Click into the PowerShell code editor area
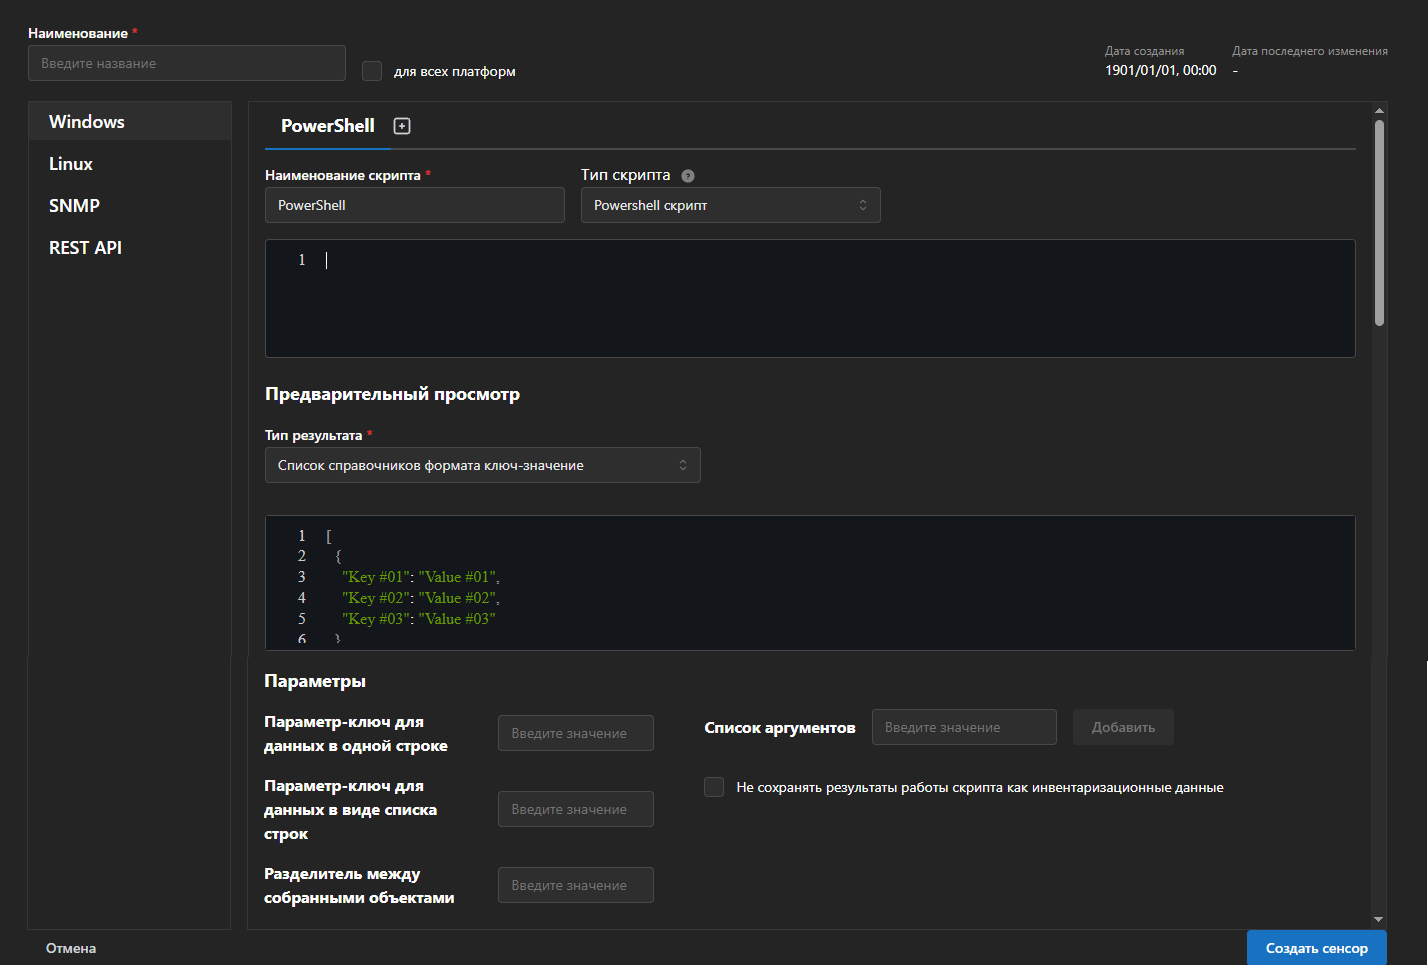The width and height of the screenshot is (1428, 965). (810, 298)
